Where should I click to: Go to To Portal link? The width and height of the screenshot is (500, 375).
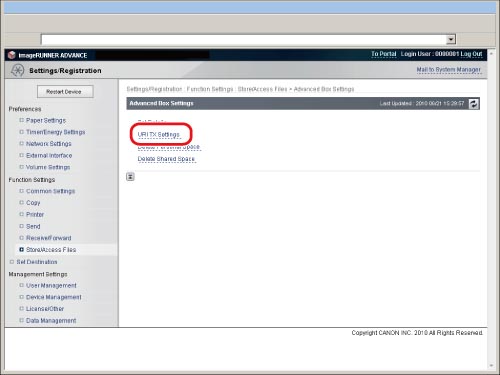[384, 54]
